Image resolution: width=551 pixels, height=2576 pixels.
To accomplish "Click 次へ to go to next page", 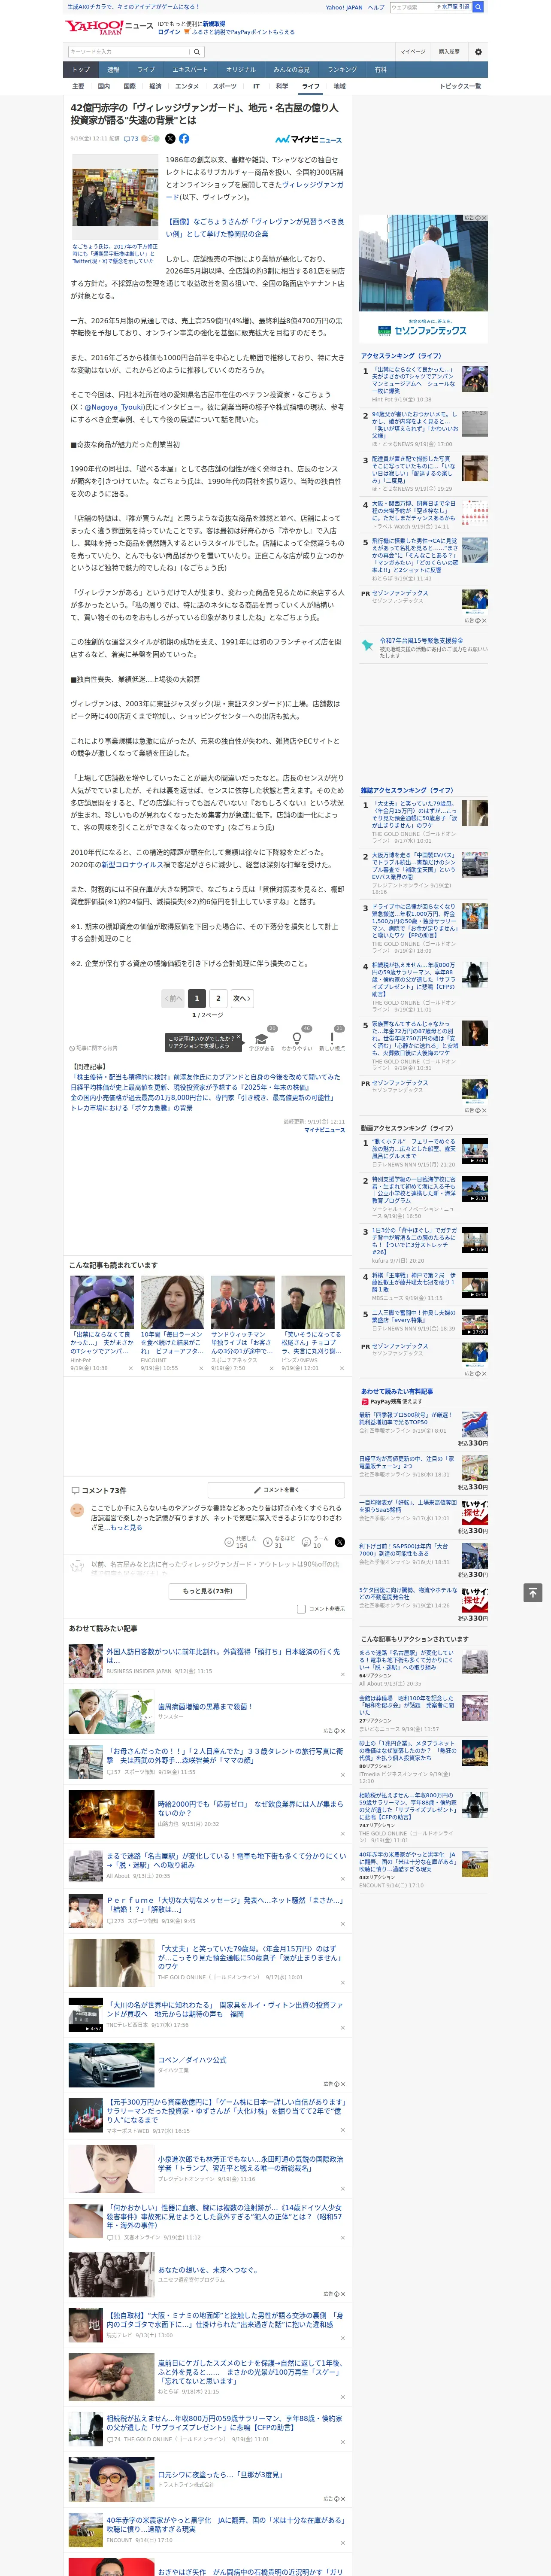I will 242,998.
